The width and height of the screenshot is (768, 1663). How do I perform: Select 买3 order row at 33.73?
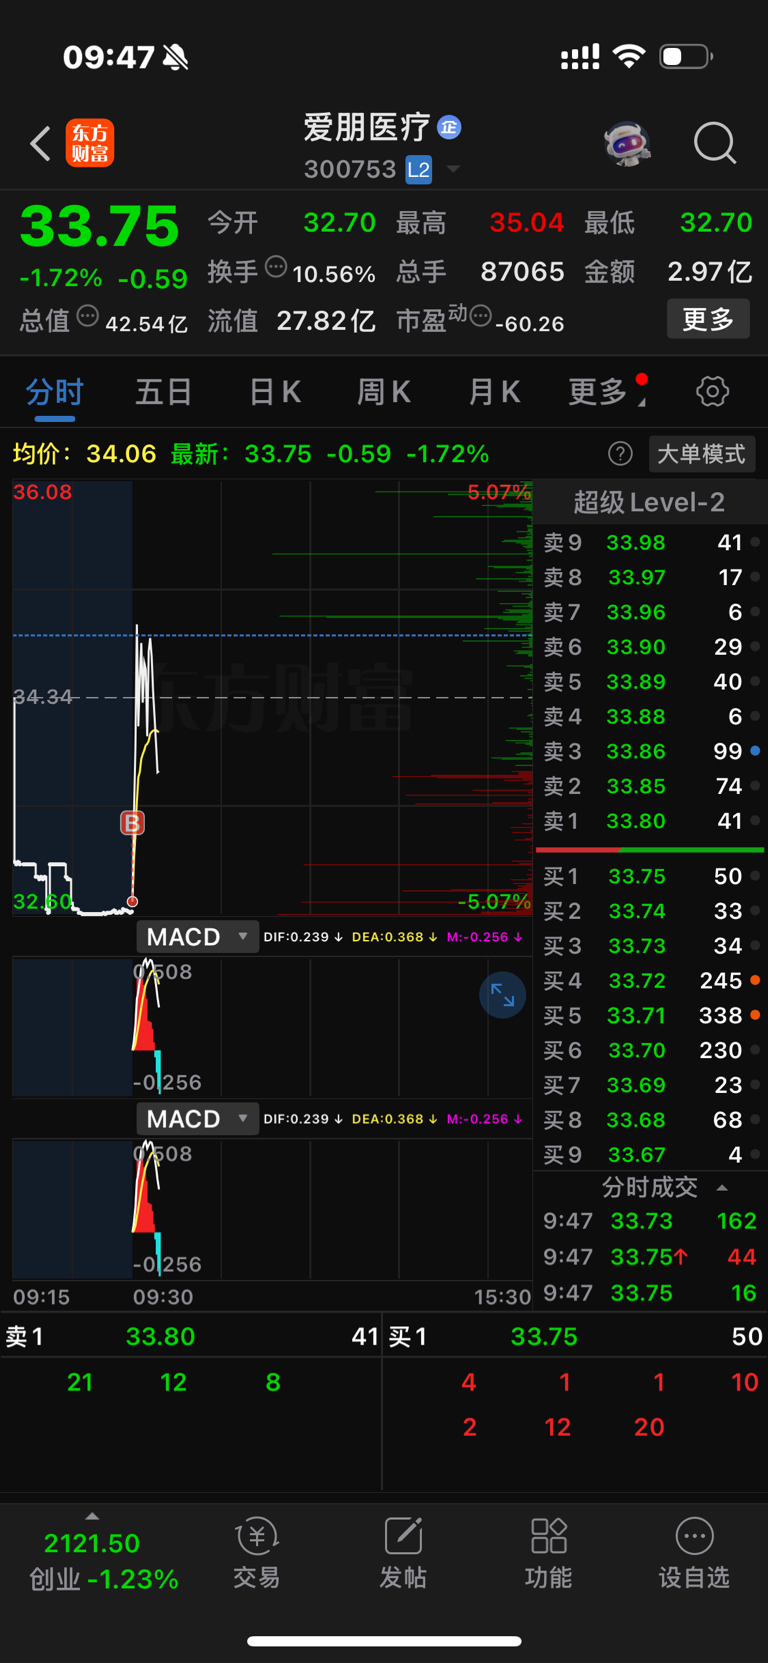[x=650, y=946]
